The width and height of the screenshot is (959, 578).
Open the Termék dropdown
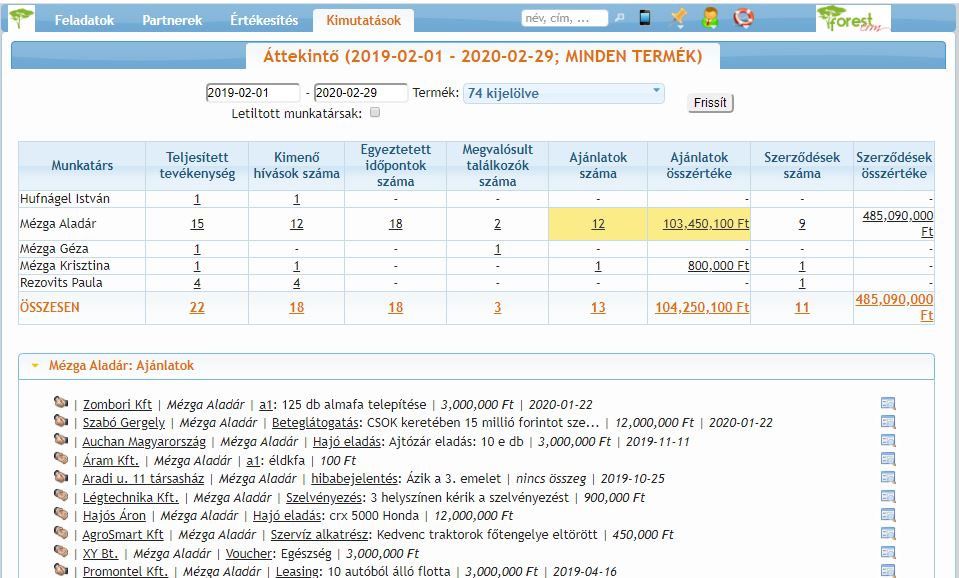point(563,93)
